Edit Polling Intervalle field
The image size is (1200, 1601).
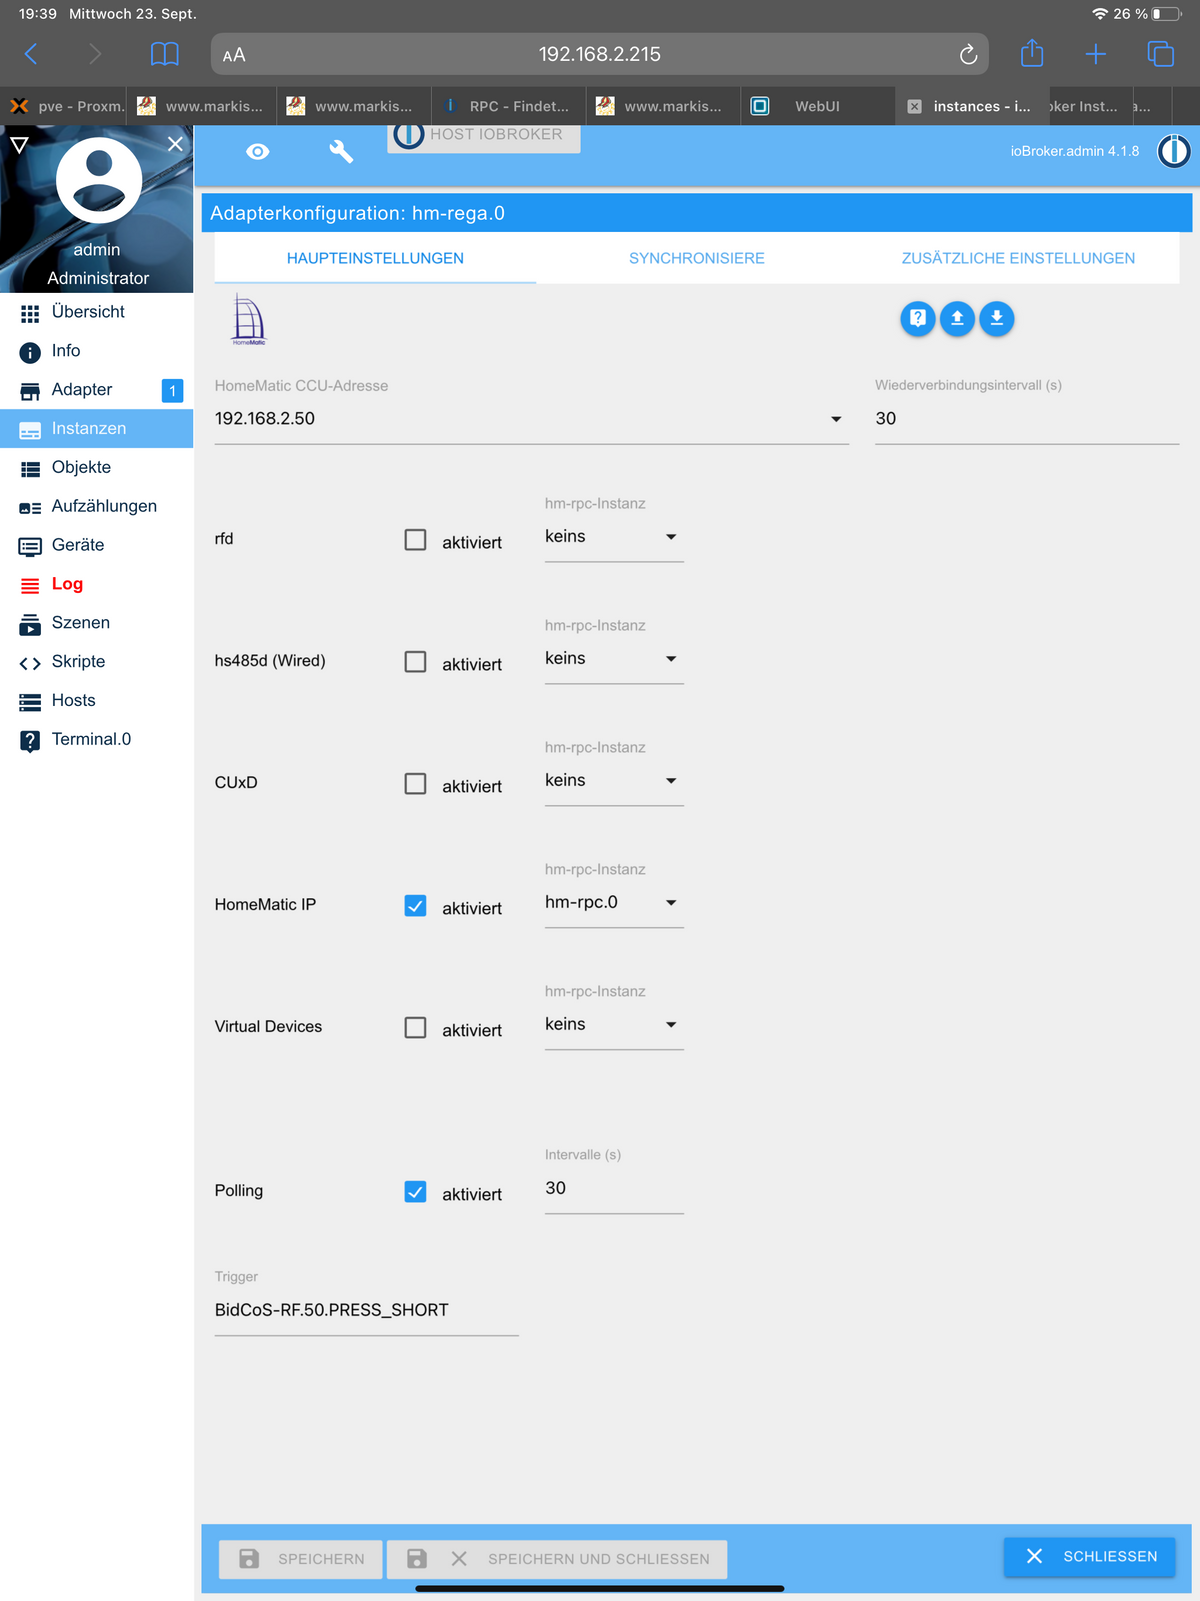click(614, 1189)
